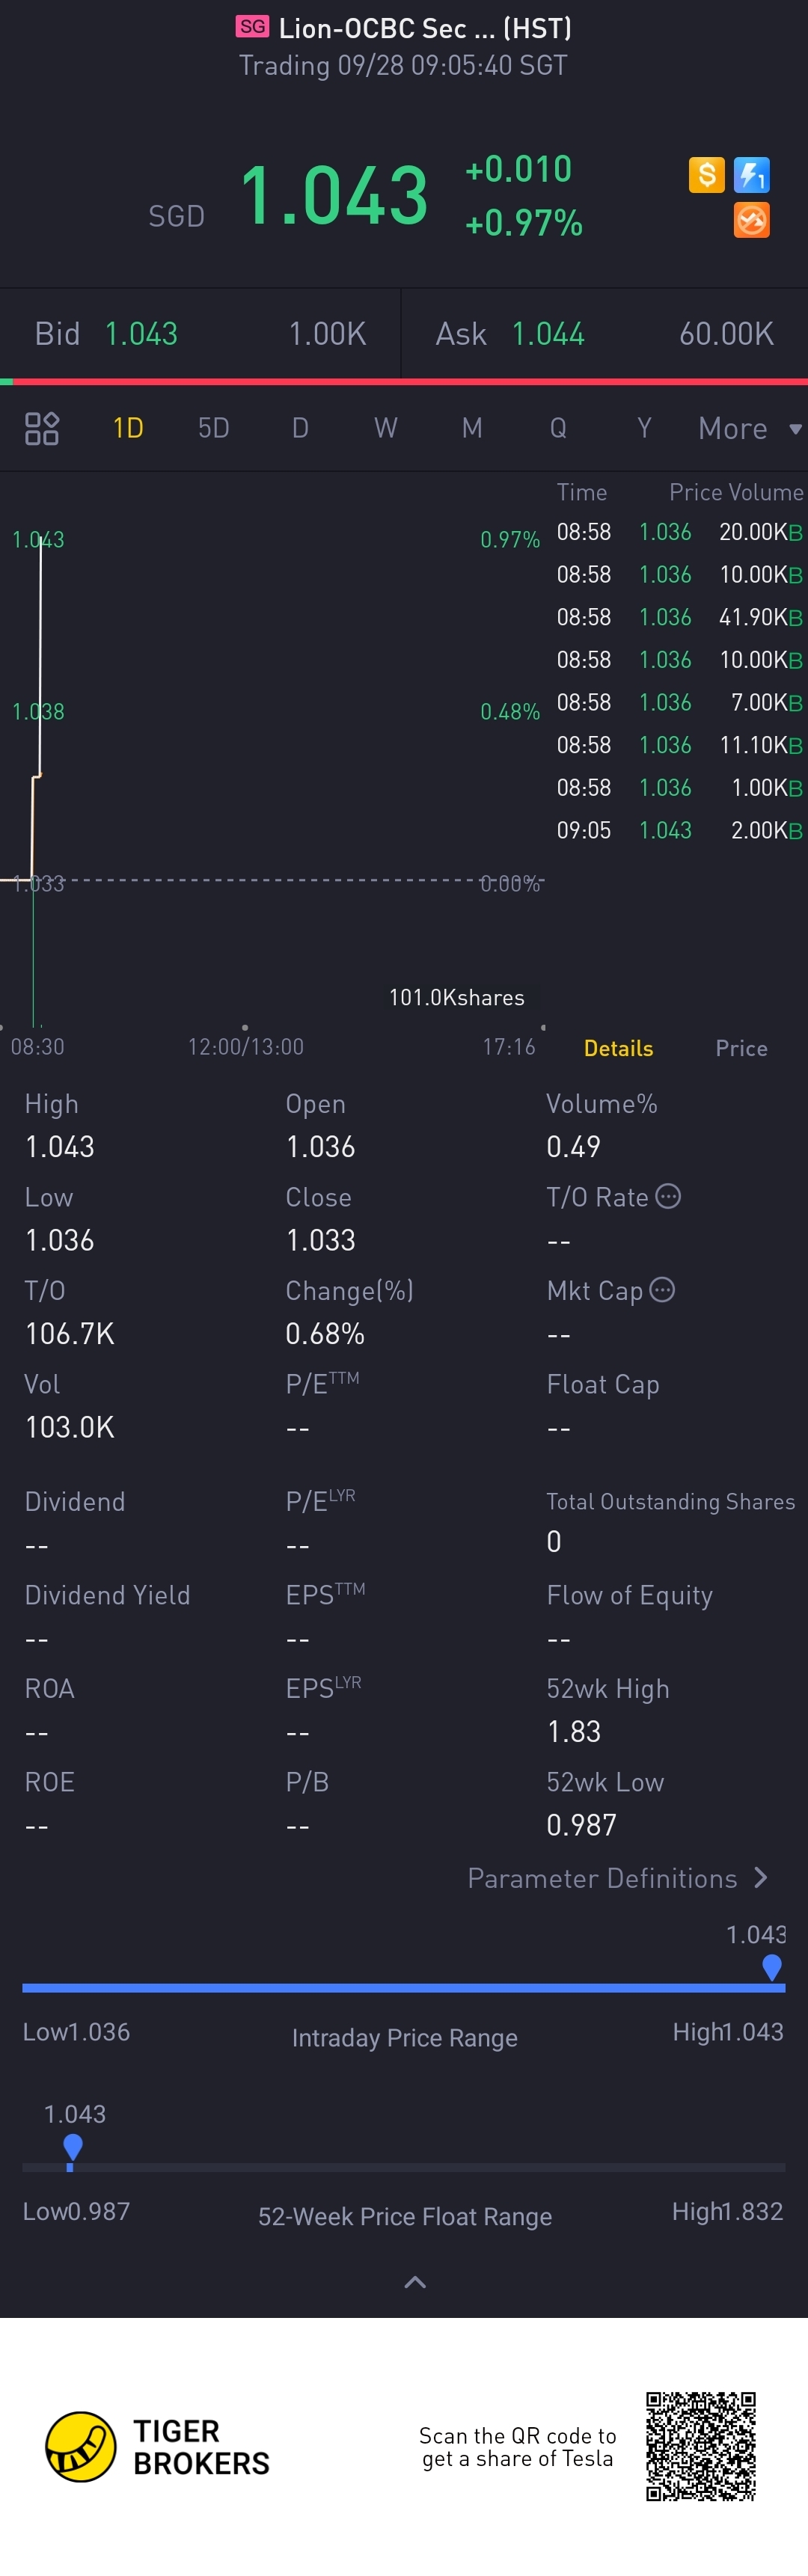Open Parameter Definitions
Screen dimensions: 808x2576
click(617, 1878)
